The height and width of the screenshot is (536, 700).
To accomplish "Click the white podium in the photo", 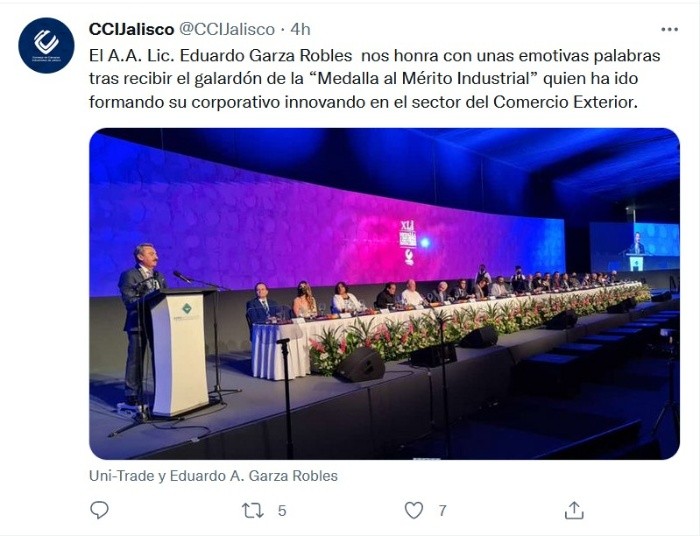I will tap(180, 350).
